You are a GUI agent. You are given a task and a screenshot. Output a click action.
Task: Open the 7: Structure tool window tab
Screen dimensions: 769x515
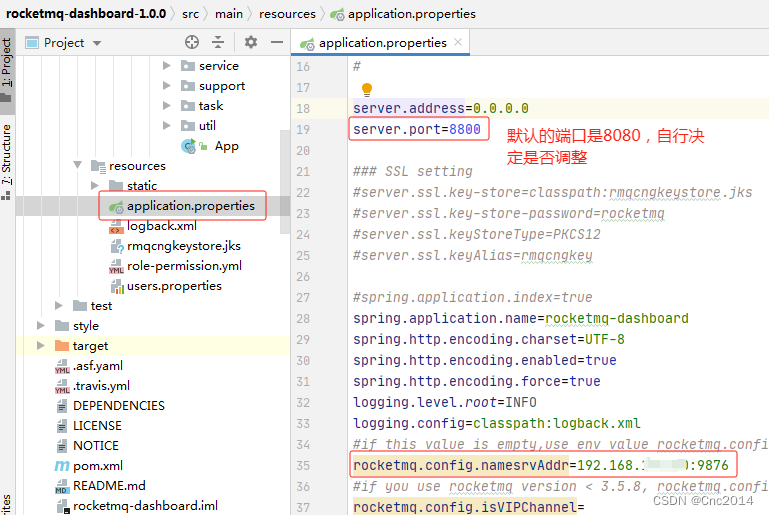6,160
